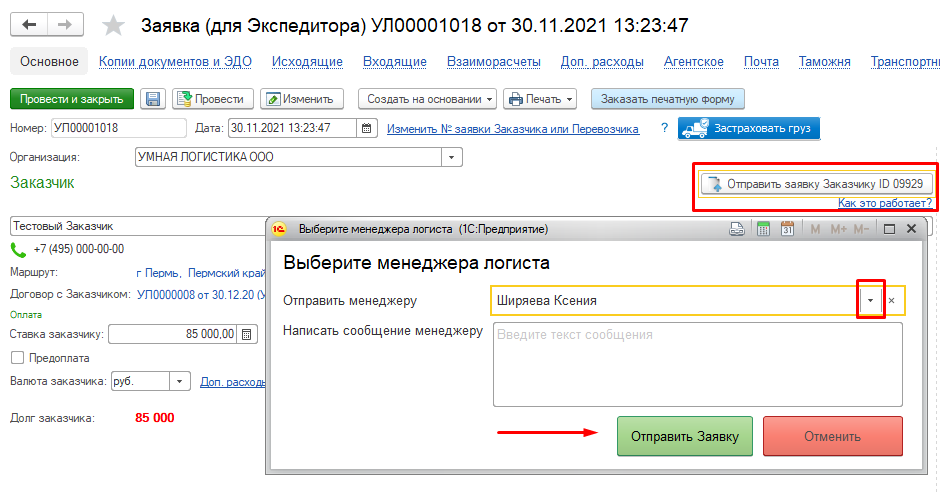Click the Ширяева Ксения manager field

pyautogui.click(x=675, y=301)
